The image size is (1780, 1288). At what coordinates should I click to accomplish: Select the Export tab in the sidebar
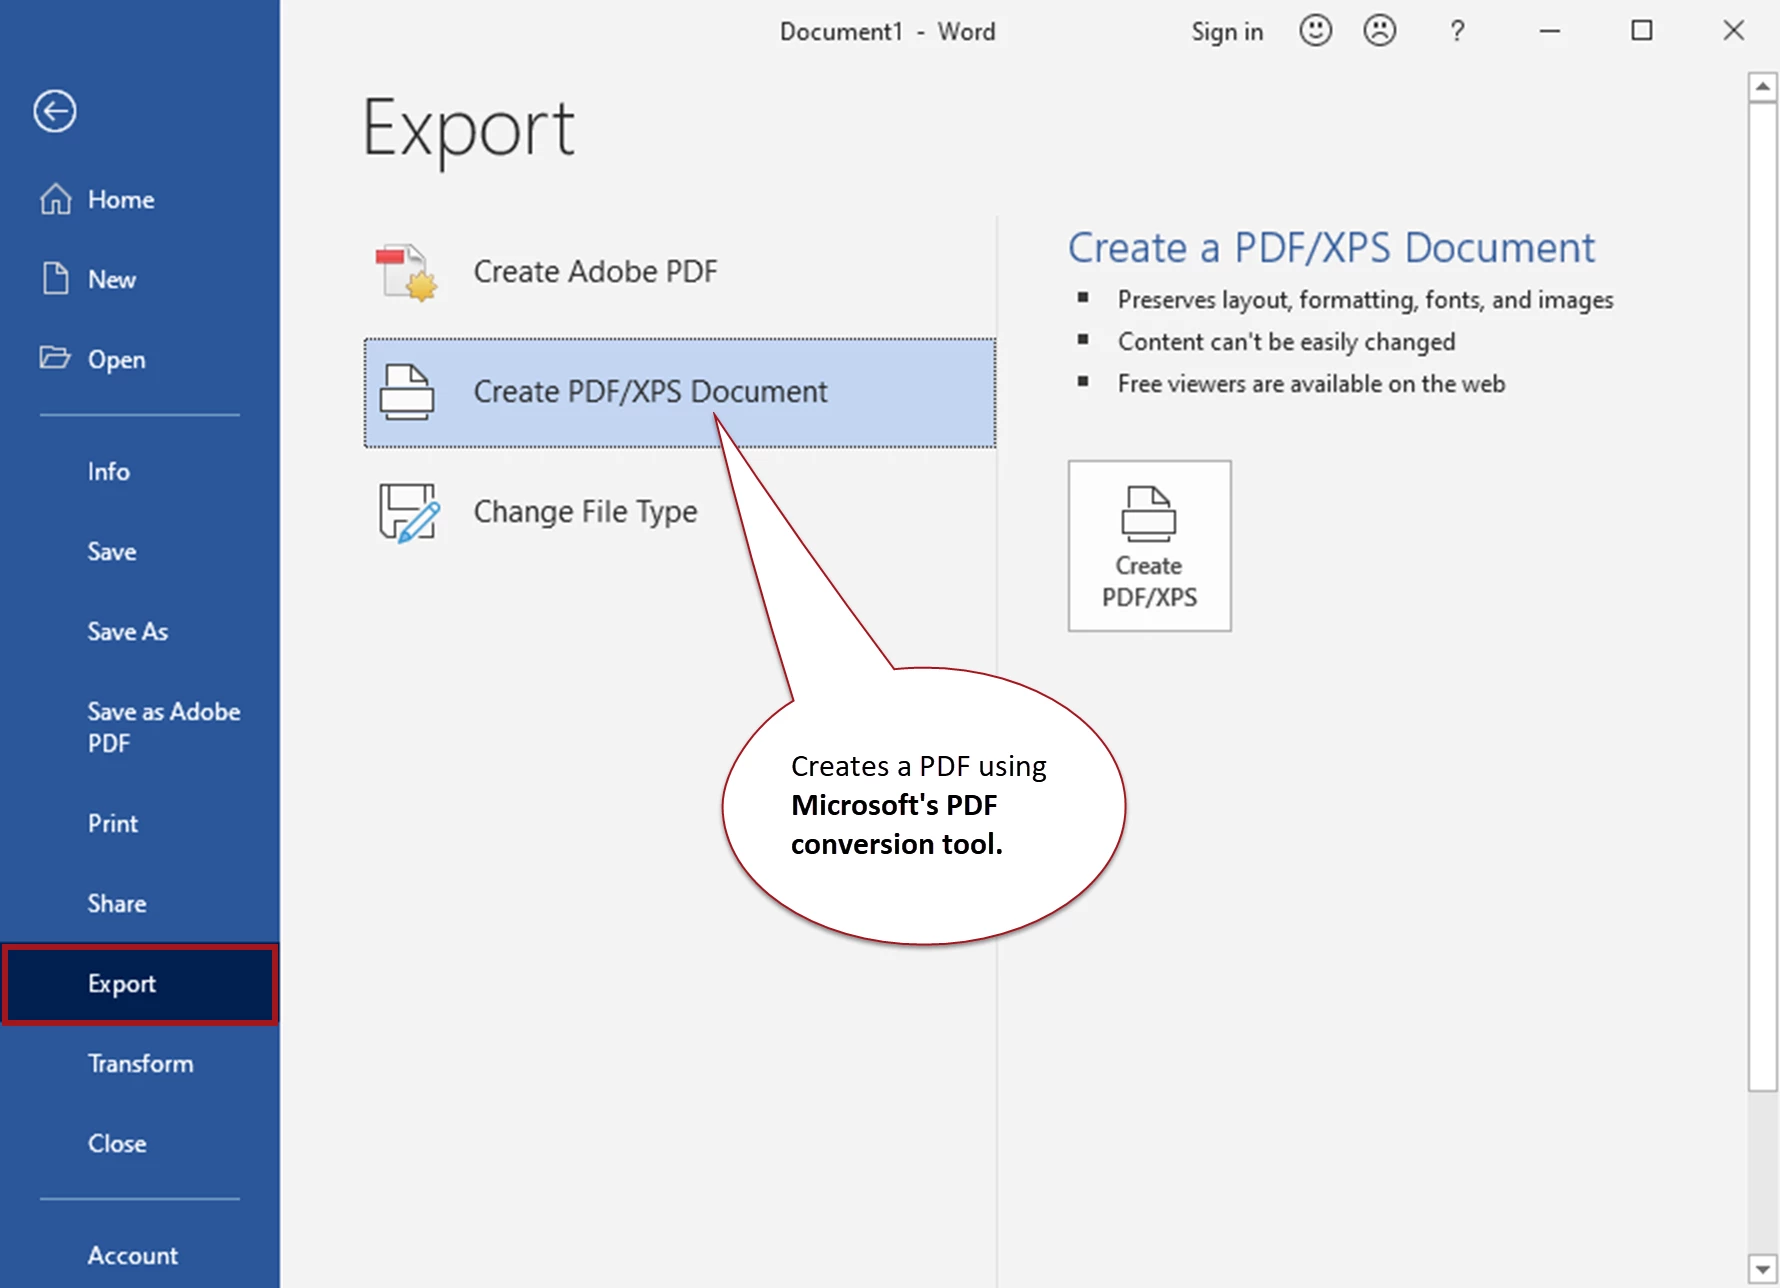[140, 984]
